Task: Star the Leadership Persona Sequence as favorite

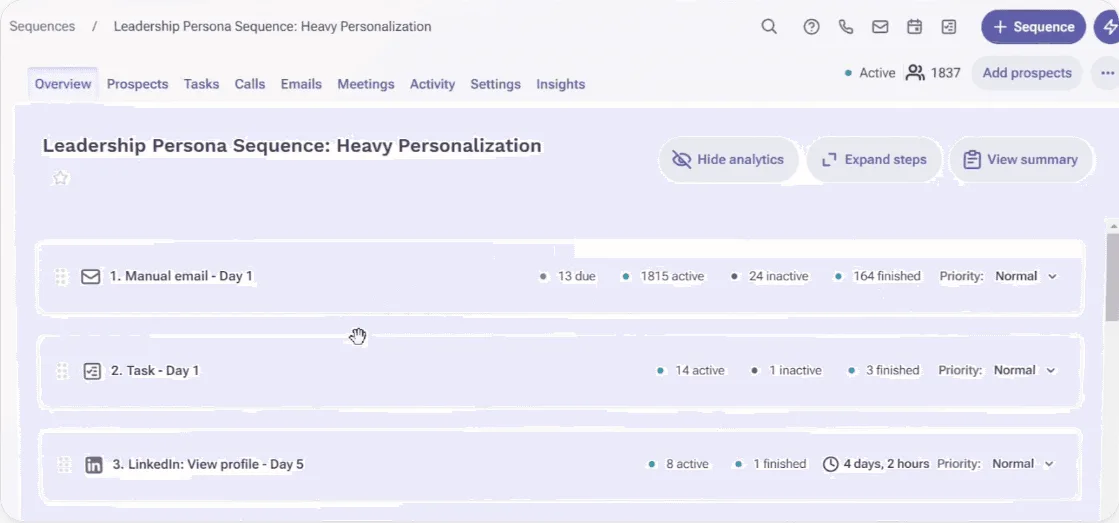Action: point(61,178)
